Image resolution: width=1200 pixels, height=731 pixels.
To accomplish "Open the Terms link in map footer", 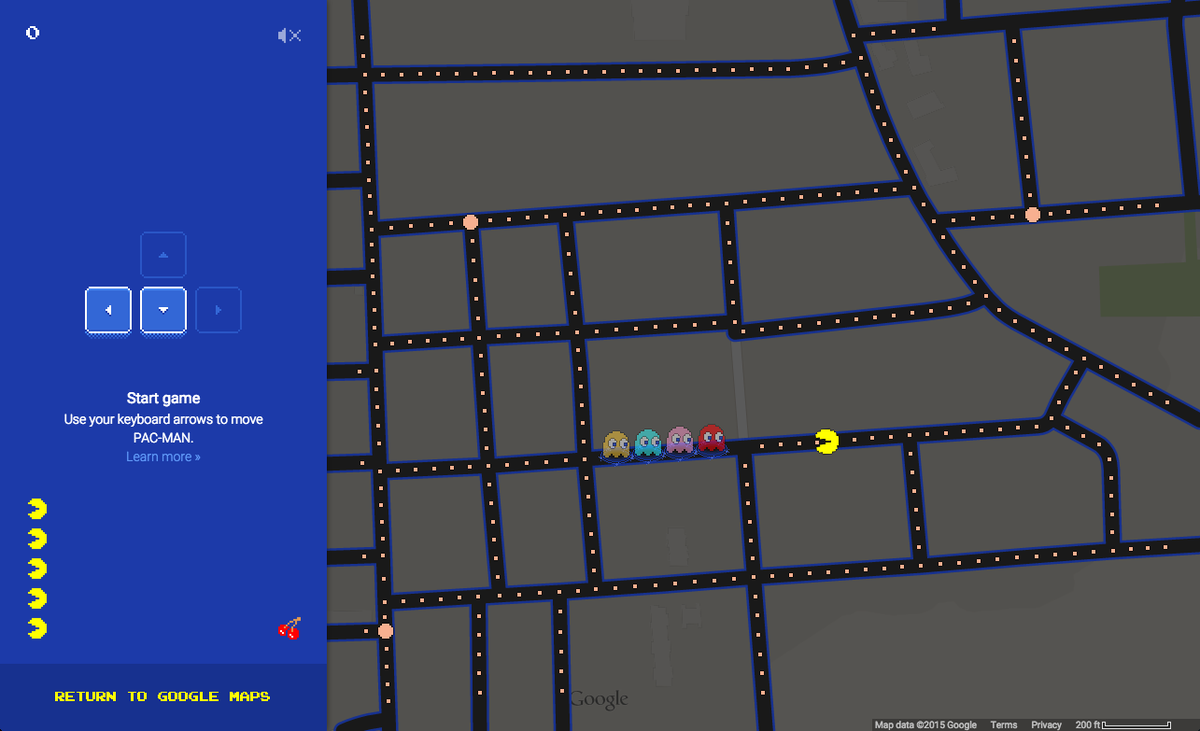I will coord(1004,725).
